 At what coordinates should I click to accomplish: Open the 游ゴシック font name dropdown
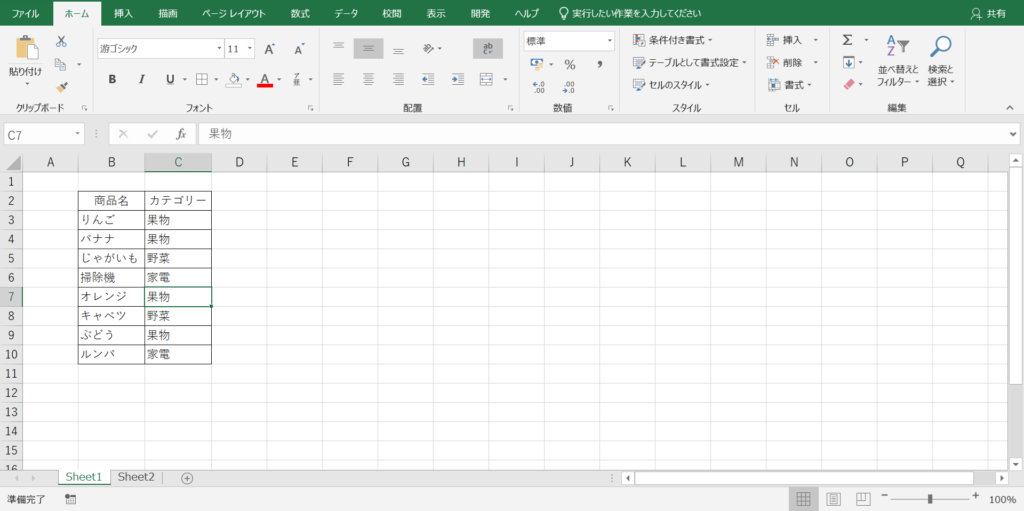(x=219, y=49)
